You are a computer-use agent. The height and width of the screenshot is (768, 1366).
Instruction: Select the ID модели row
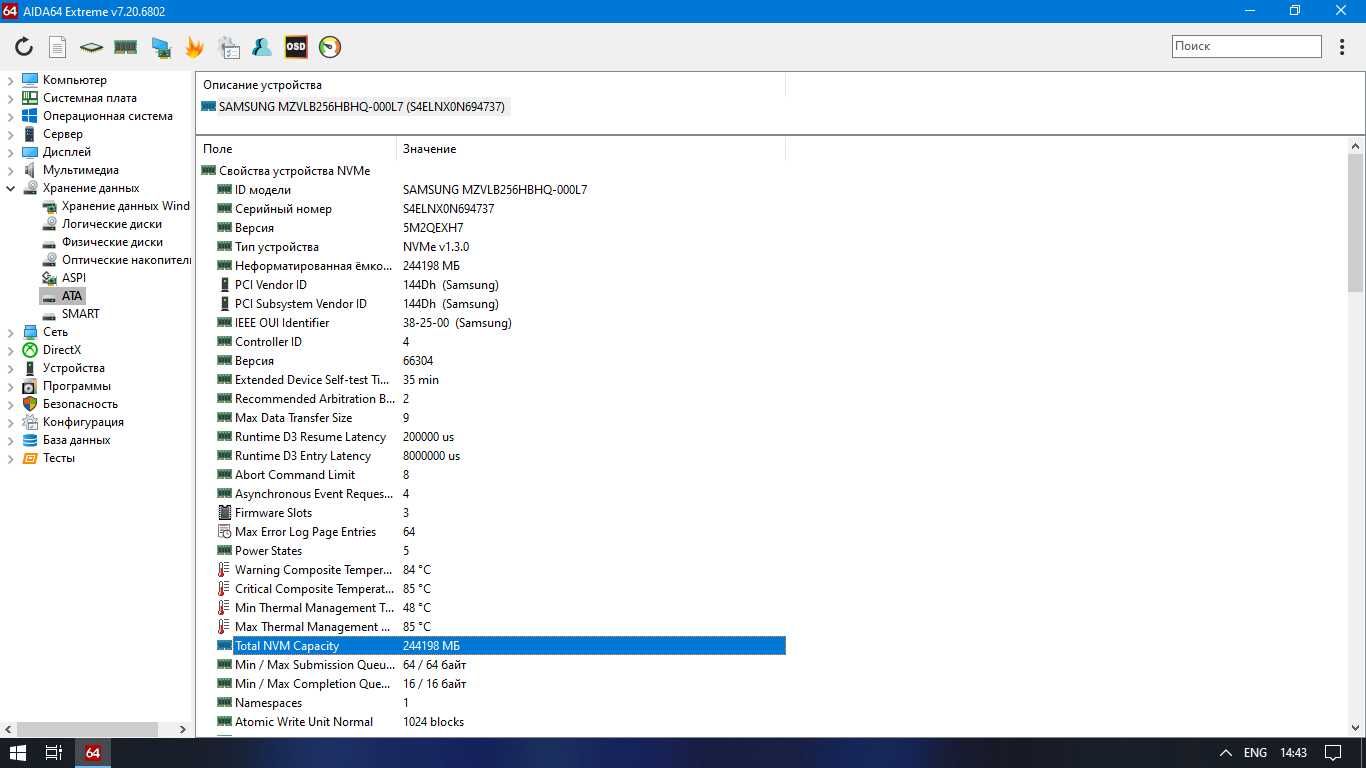coord(500,190)
